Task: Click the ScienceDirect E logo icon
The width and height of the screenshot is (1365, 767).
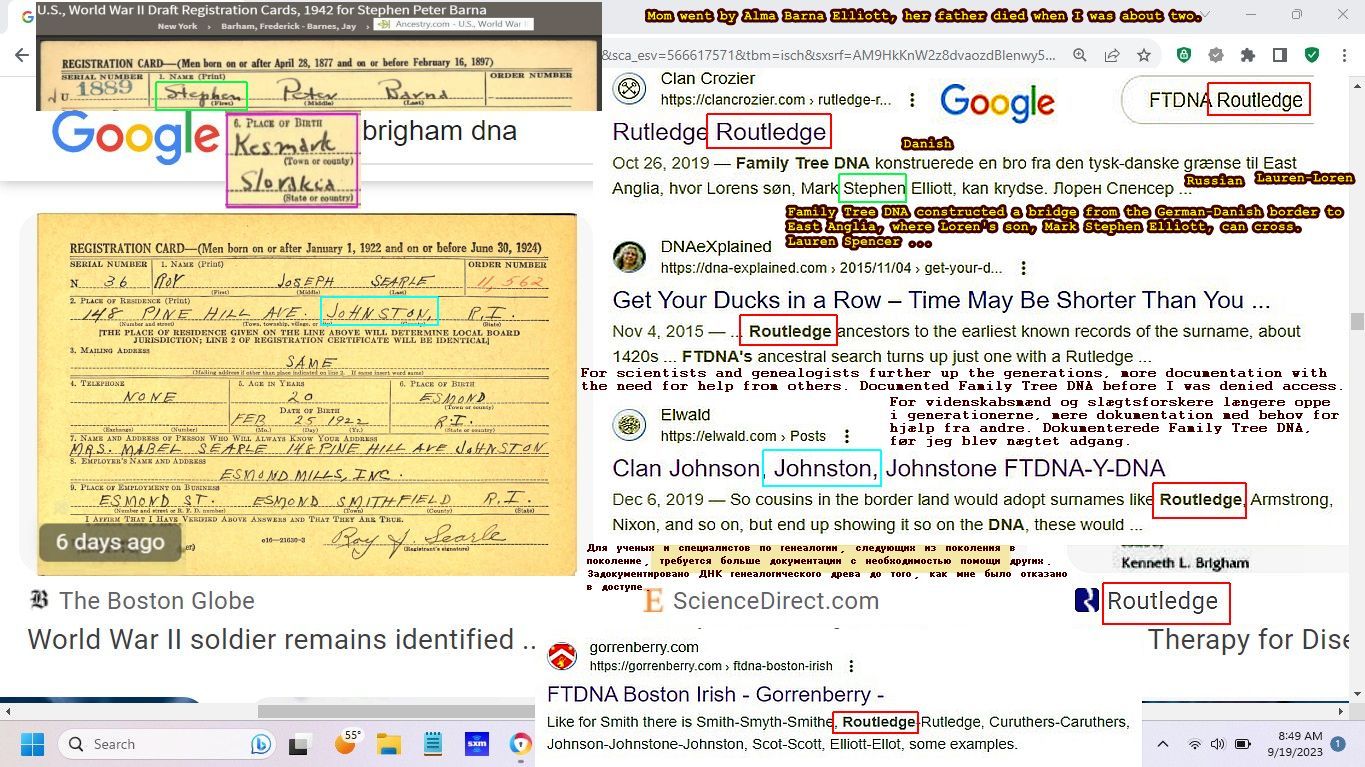Action: tap(654, 600)
